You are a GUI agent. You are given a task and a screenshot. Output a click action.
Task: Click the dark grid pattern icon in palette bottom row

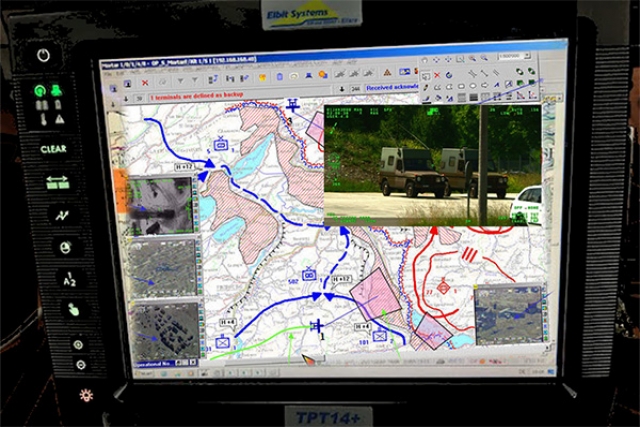pyautogui.click(x=473, y=97)
